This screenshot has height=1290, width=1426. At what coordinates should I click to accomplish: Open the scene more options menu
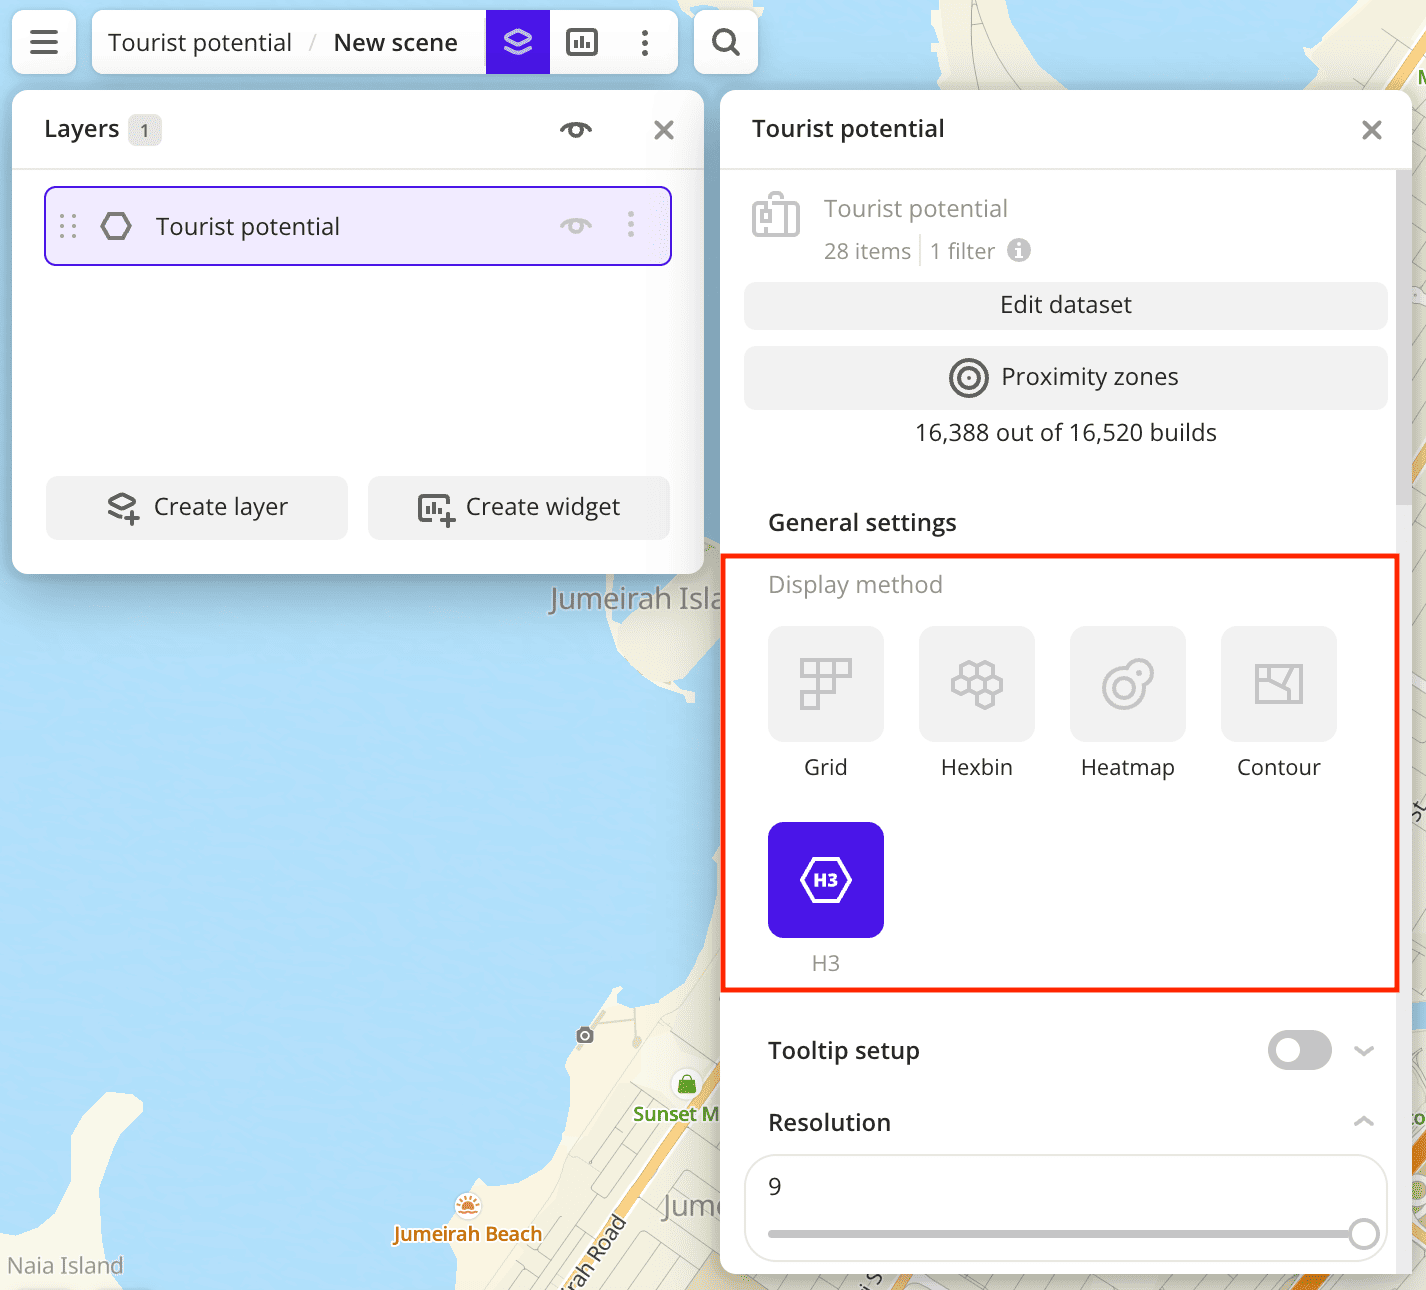pos(645,42)
